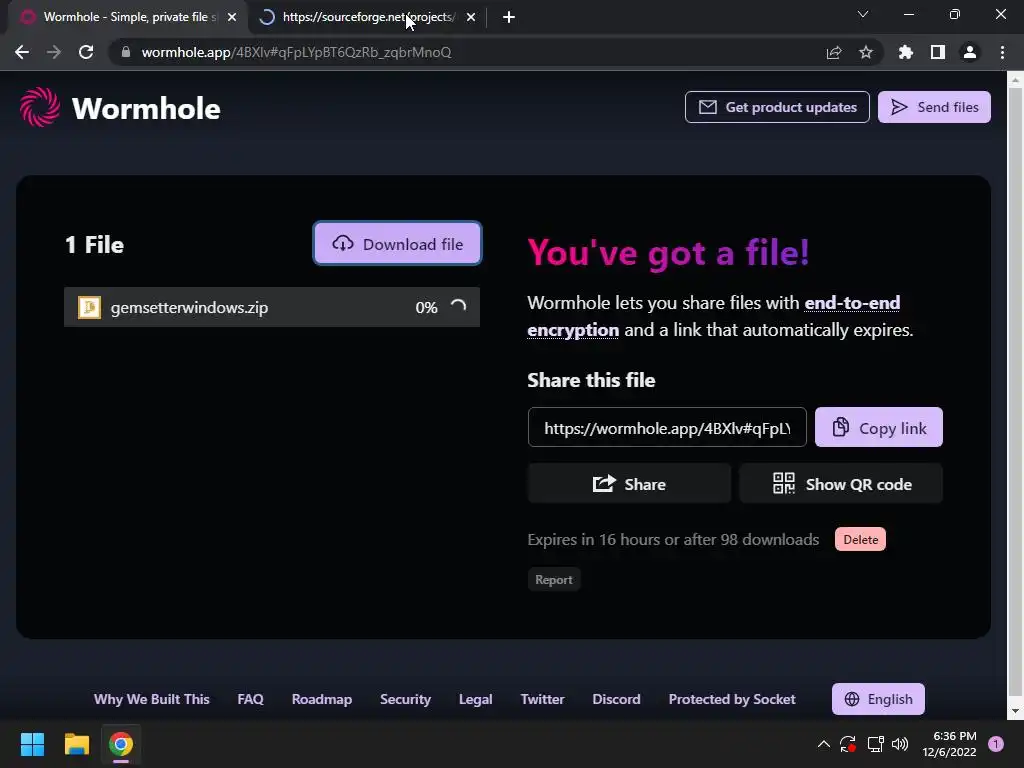Image resolution: width=1024 pixels, height=768 pixels.
Task: Open Get product updates
Action: [777, 107]
